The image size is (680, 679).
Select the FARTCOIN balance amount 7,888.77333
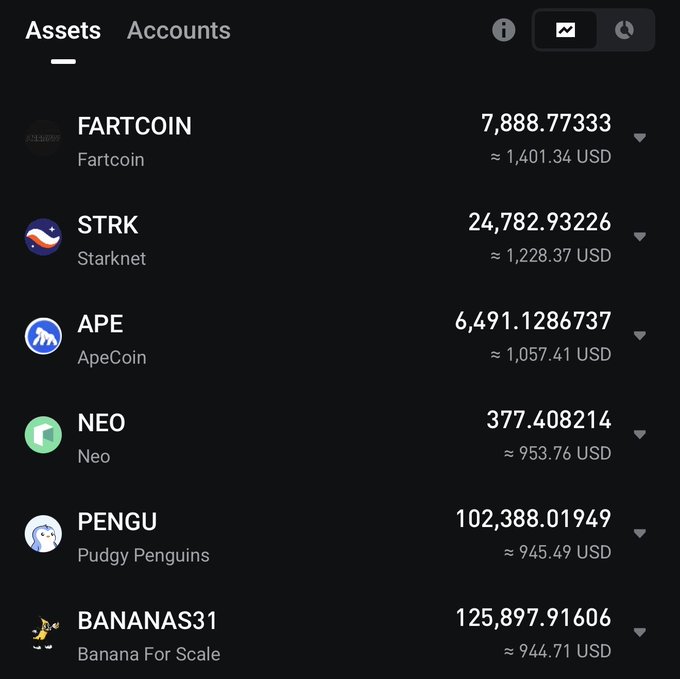pos(546,123)
